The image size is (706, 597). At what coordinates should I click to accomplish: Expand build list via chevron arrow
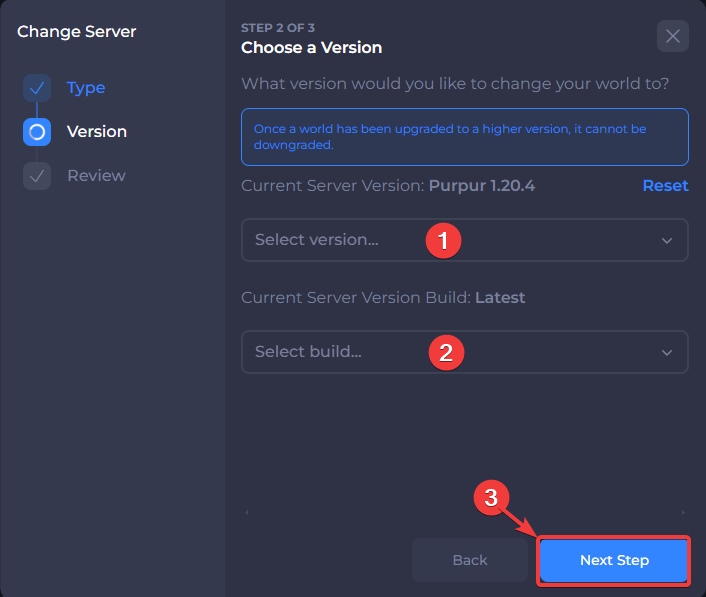[667, 353]
